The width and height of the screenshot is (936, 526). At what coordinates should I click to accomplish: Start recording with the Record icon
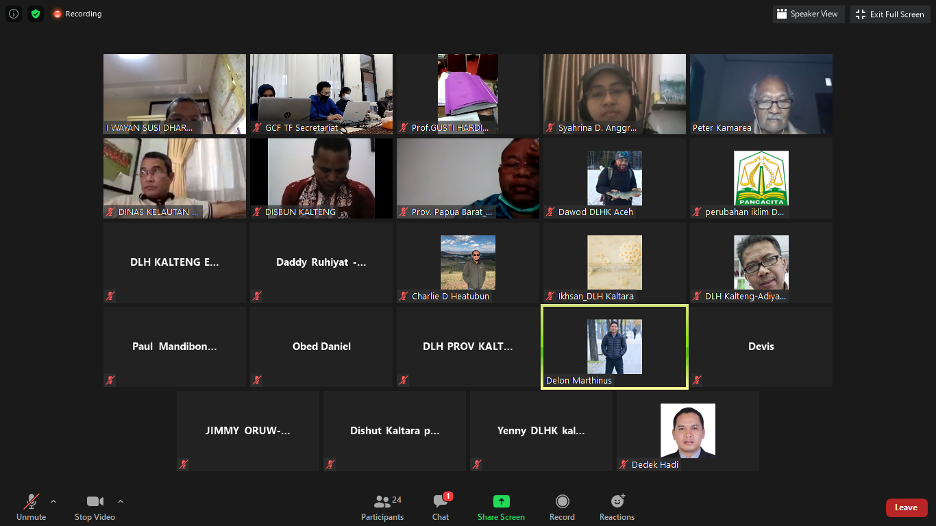point(562,501)
